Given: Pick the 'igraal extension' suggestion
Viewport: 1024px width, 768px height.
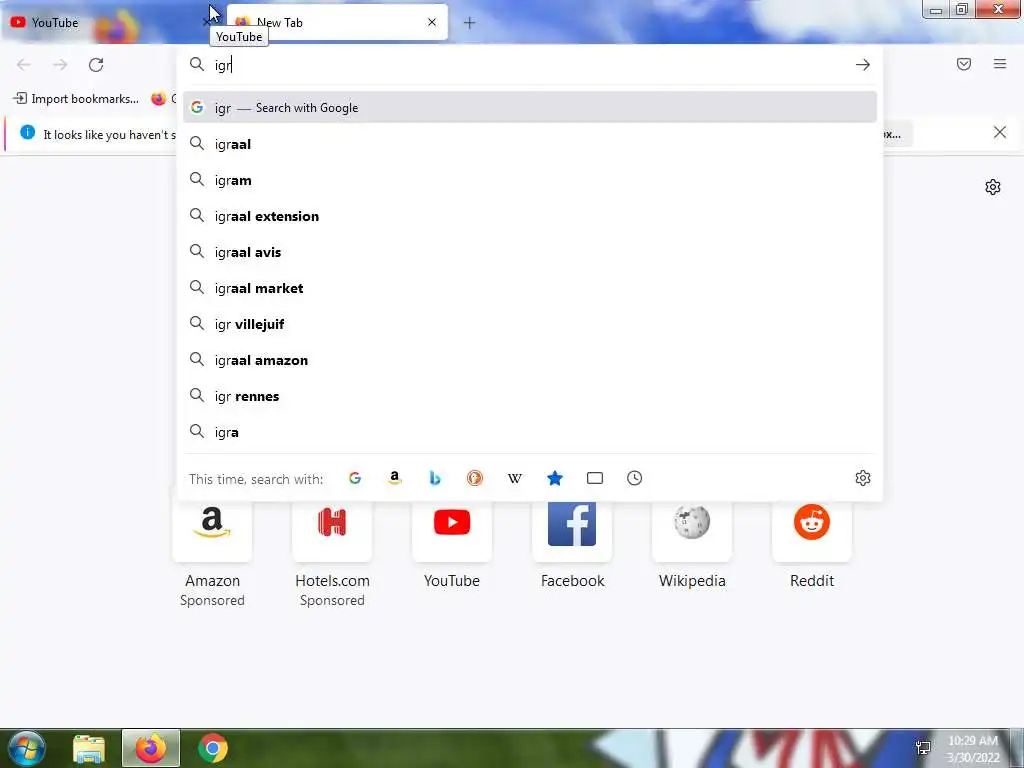Looking at the screenshot, I should [530, 216].
